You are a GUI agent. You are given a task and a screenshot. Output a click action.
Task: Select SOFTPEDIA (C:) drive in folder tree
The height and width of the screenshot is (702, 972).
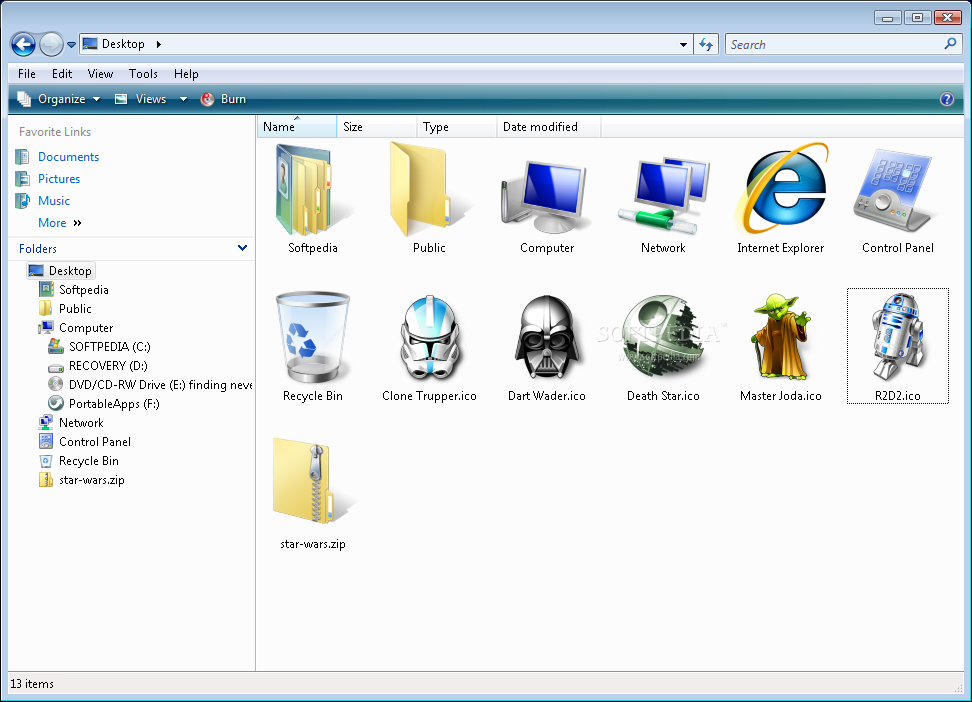(x=109, y=347)
